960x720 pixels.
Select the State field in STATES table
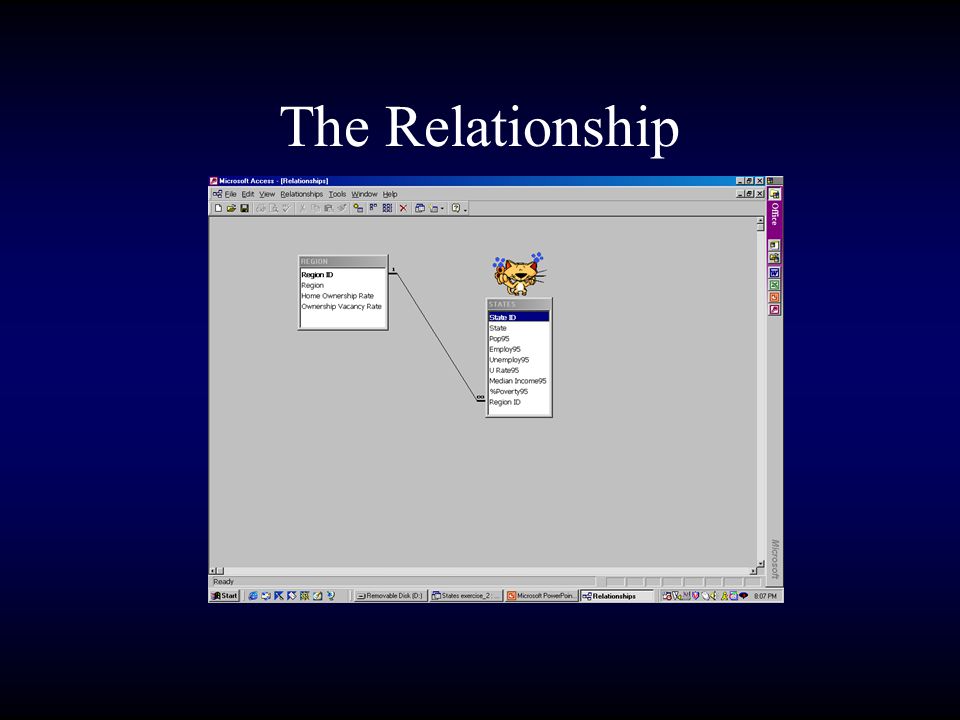[519, 328]
